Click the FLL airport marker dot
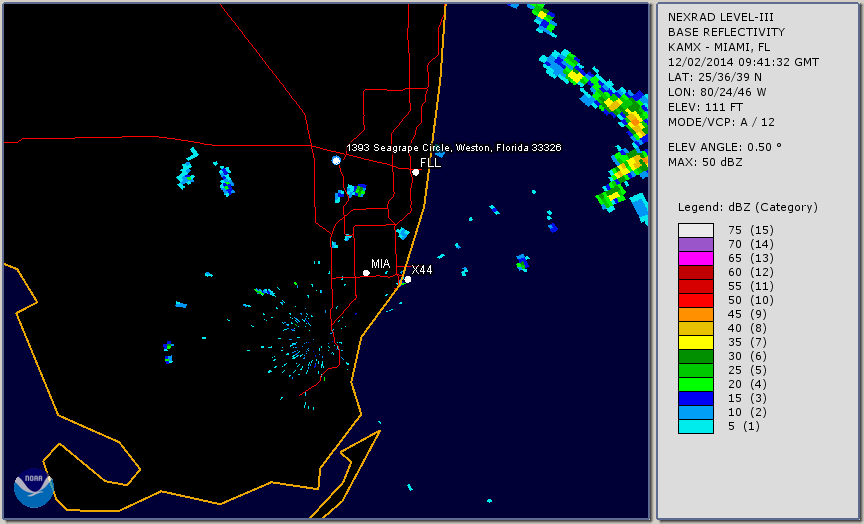This screenshot has height=524, width=864. pos(415,172)
